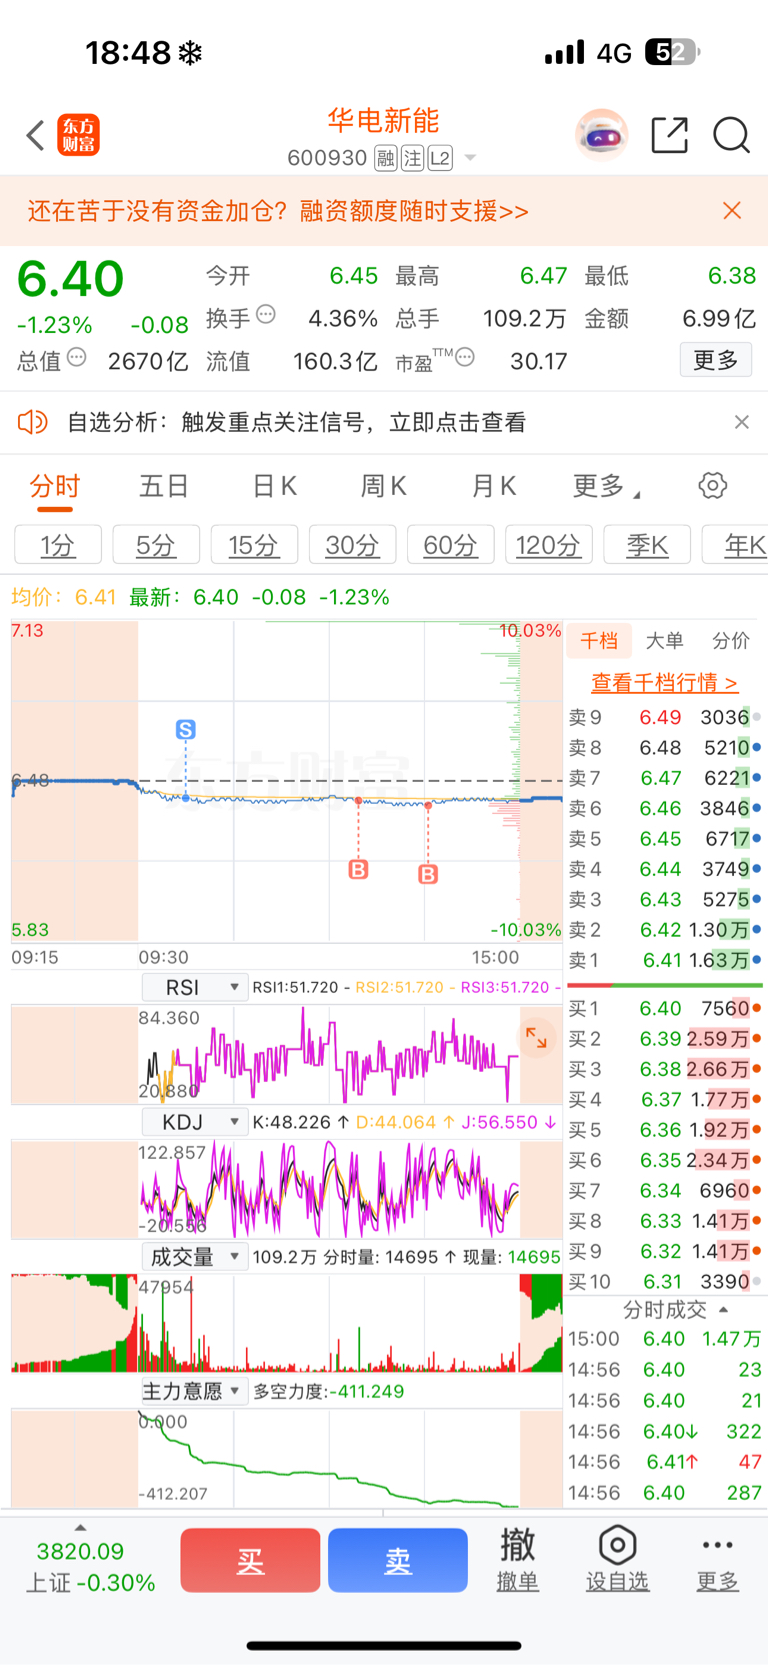Tap 卖9 order row at 6.49
Viewport: 768px width, 1665px height.
[665, 717]
